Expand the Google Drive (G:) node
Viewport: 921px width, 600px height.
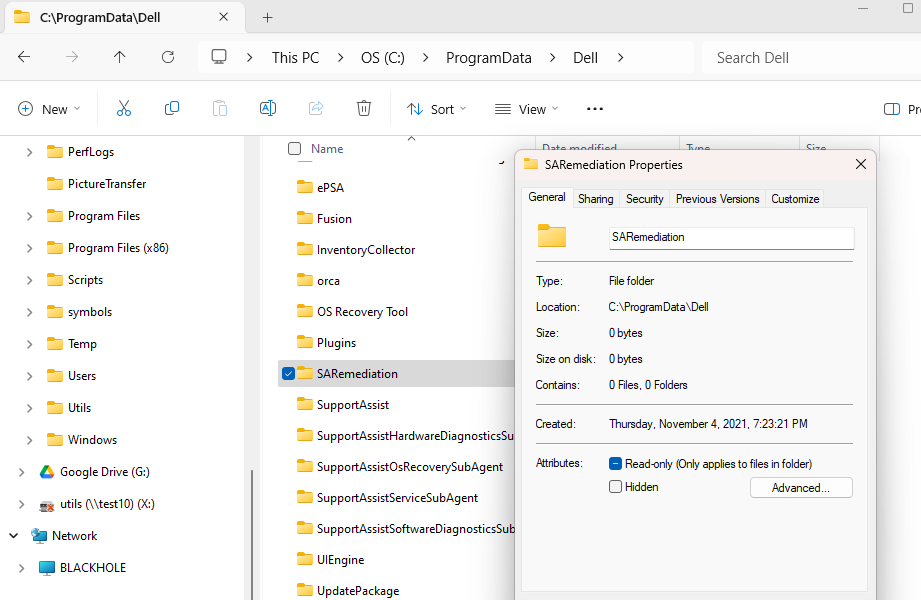pyautogui.click(x=21, y=472)
